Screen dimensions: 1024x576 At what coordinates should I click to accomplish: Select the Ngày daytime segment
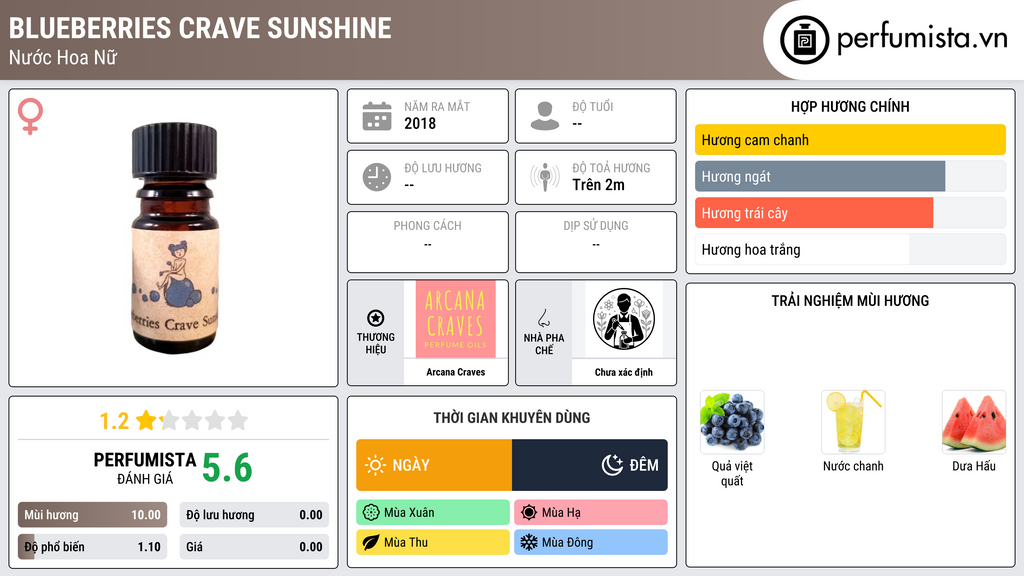[434, 465]
